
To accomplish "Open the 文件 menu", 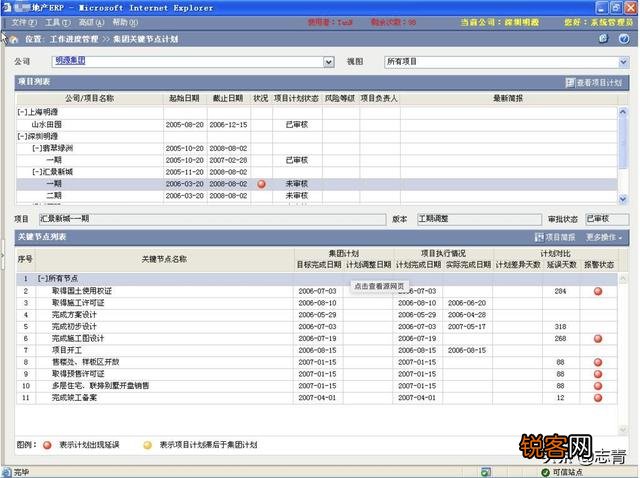I will click(x=24, y=22).
